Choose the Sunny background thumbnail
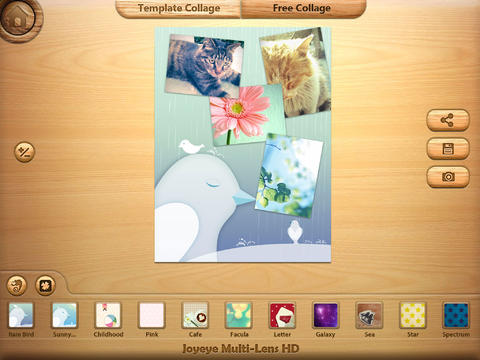Screen dimensions: 480x360 point(64,315)
